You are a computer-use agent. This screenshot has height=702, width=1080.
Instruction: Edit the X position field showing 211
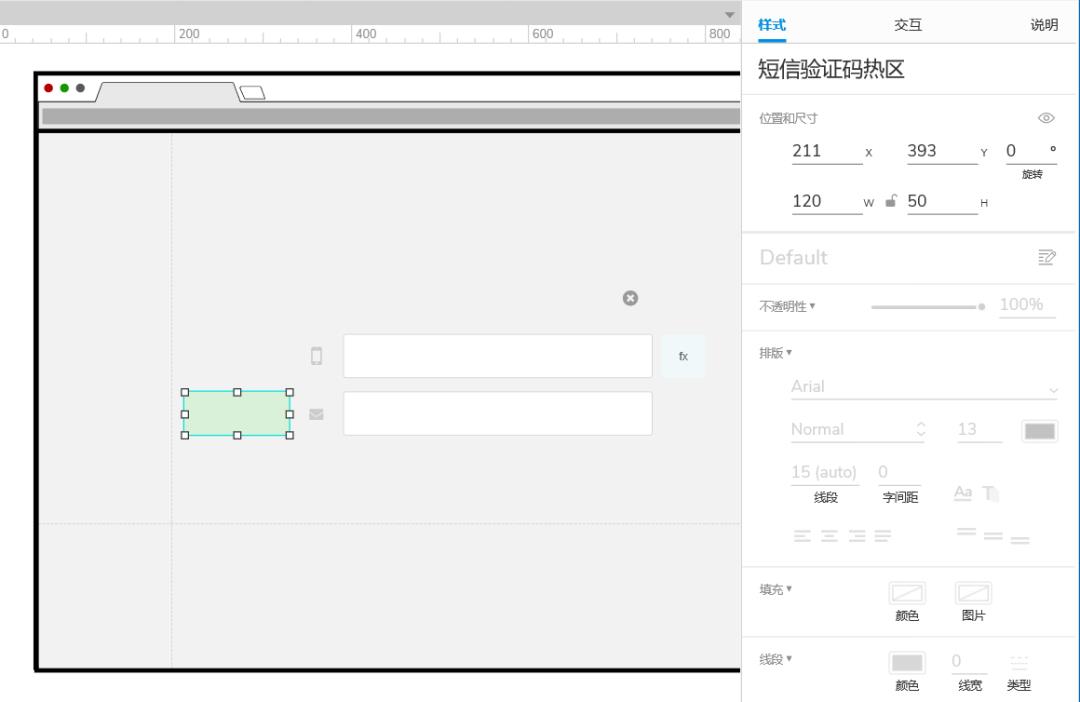coord(827,151)
